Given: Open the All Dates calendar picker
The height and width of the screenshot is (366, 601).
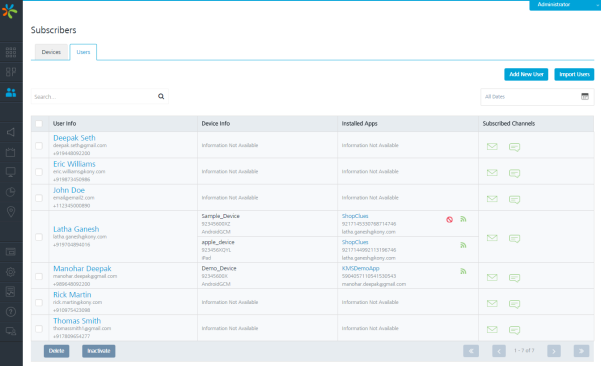Looking at the screenshot, I should tap(585, 97).
